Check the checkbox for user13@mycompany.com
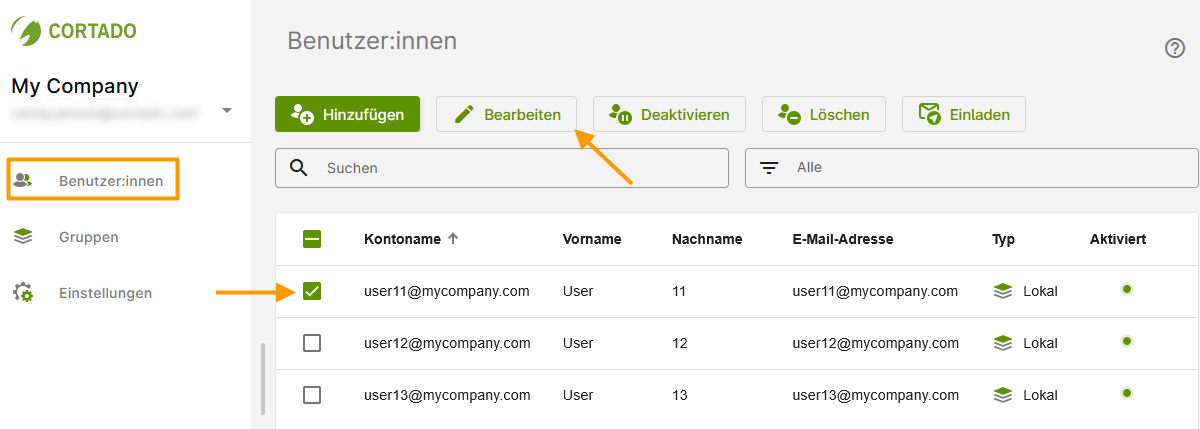 312,395
